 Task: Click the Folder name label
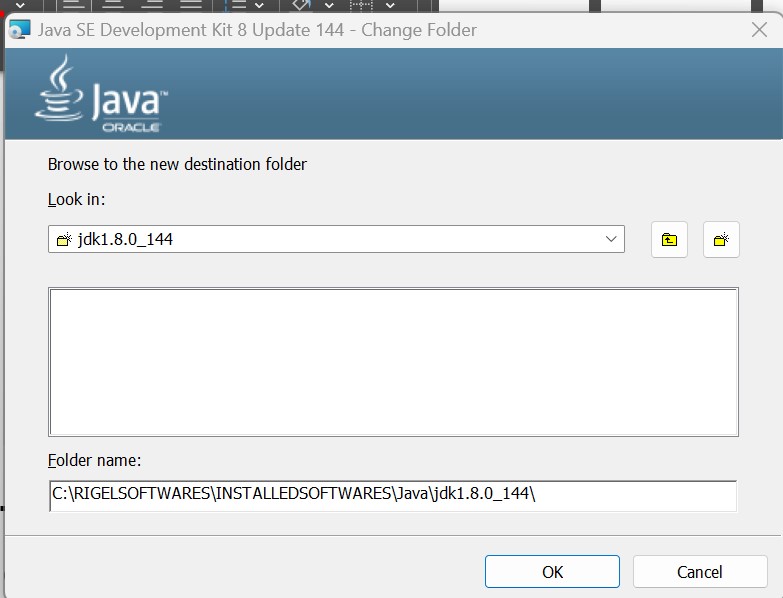coord(95,461)
